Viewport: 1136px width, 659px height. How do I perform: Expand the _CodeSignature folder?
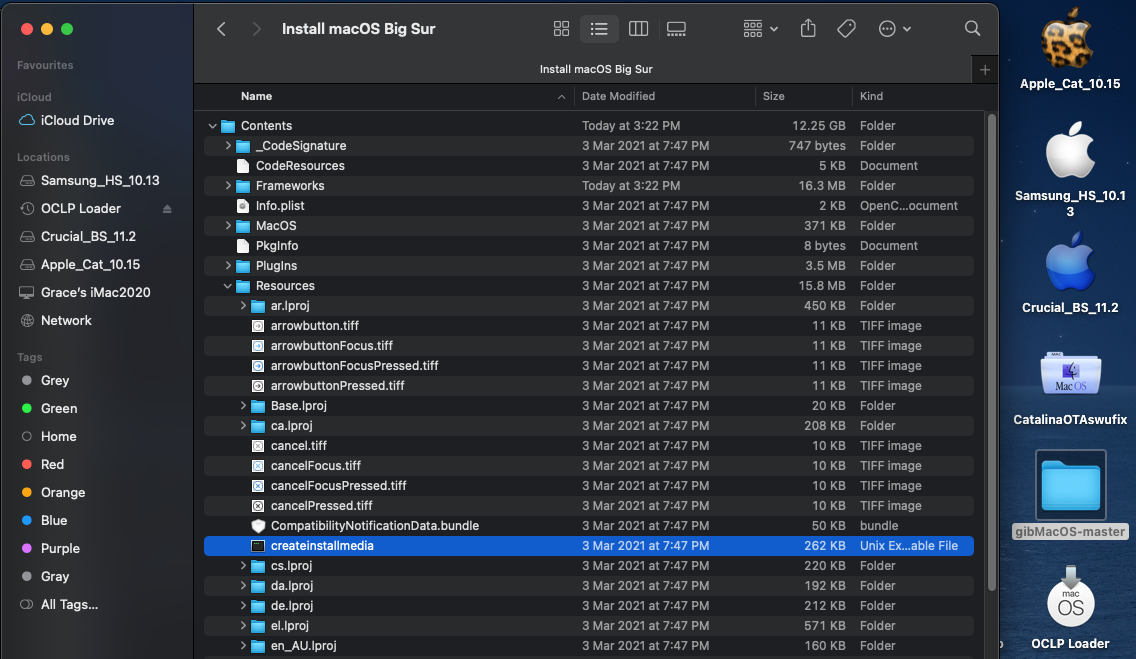pos(227,146)
